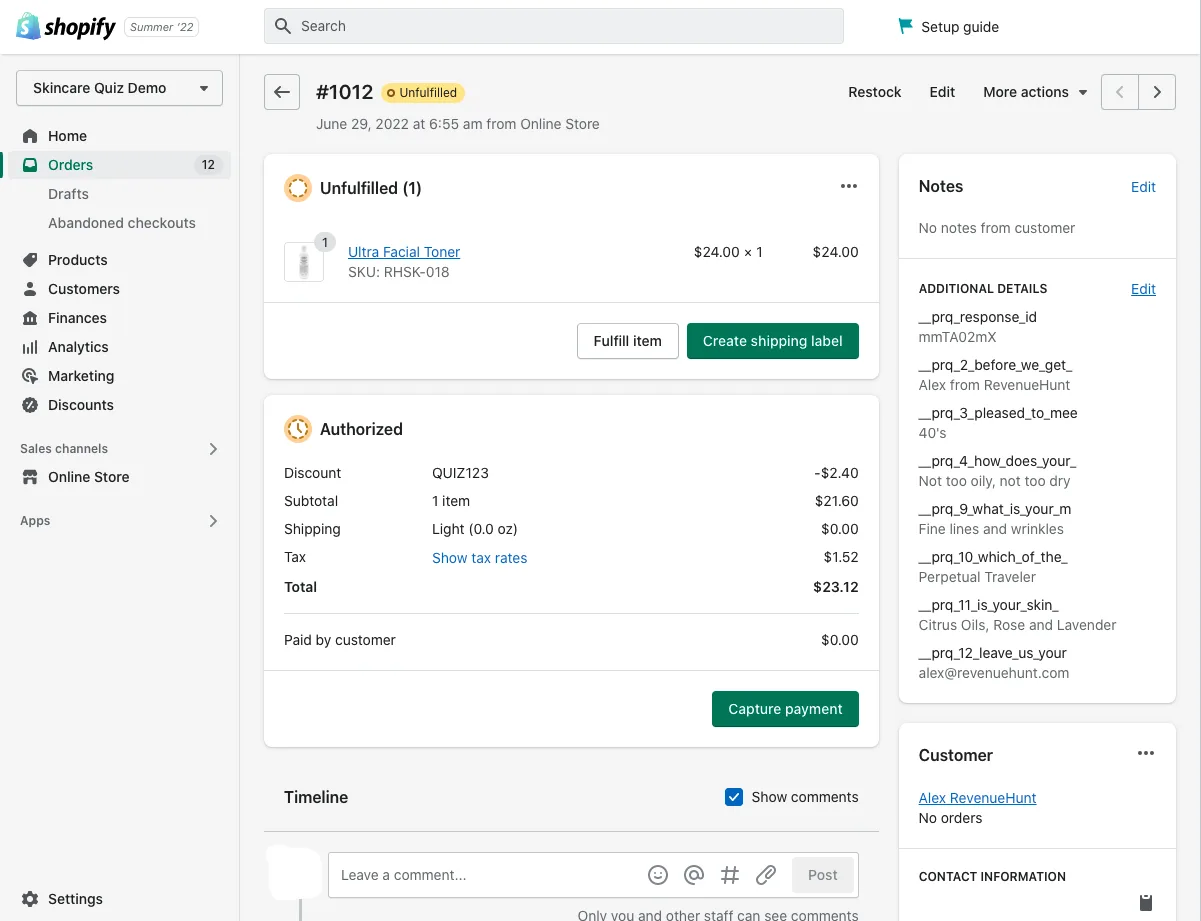Click the top search bar
This screenshot has width=1201, height=921.
click(554, 26)
